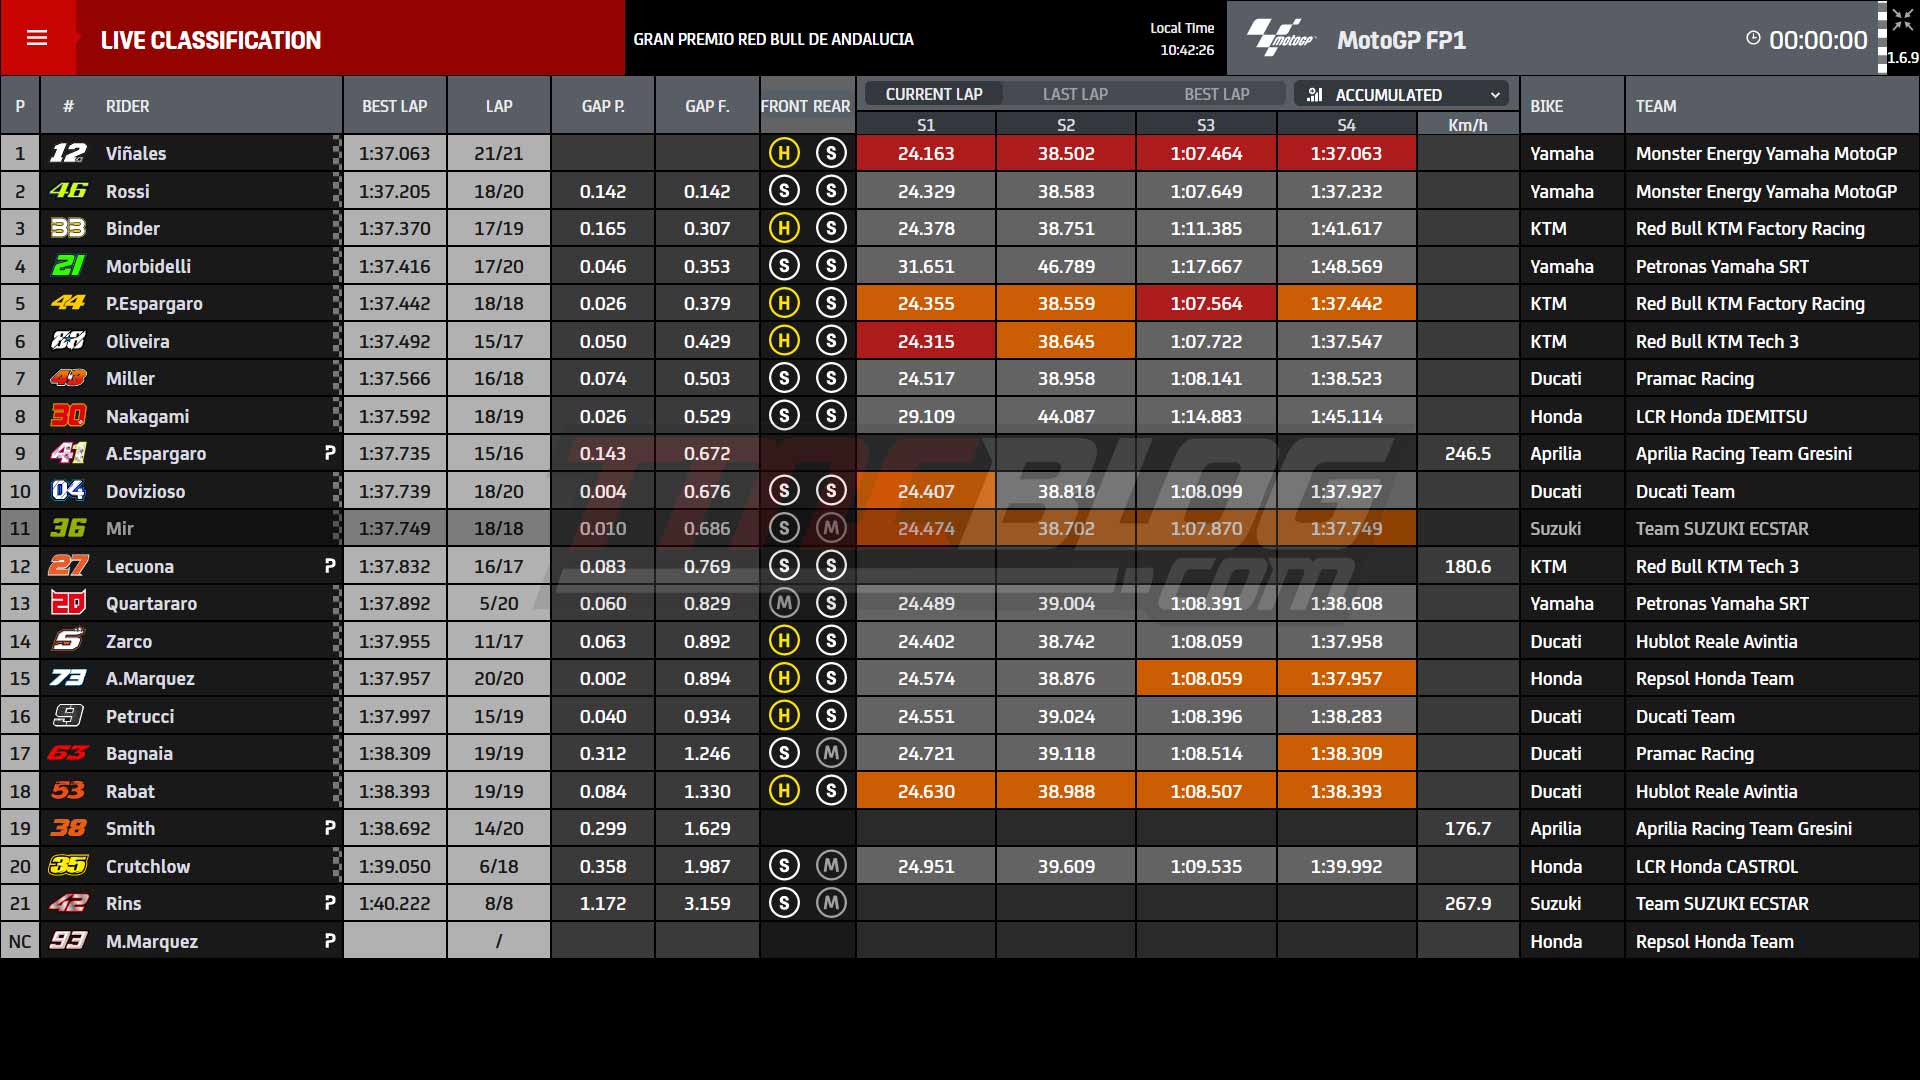This screenshot has width=1920, height=1080.
Task: Click Oliveira's red S1 time 24.315
Action: 926,341
